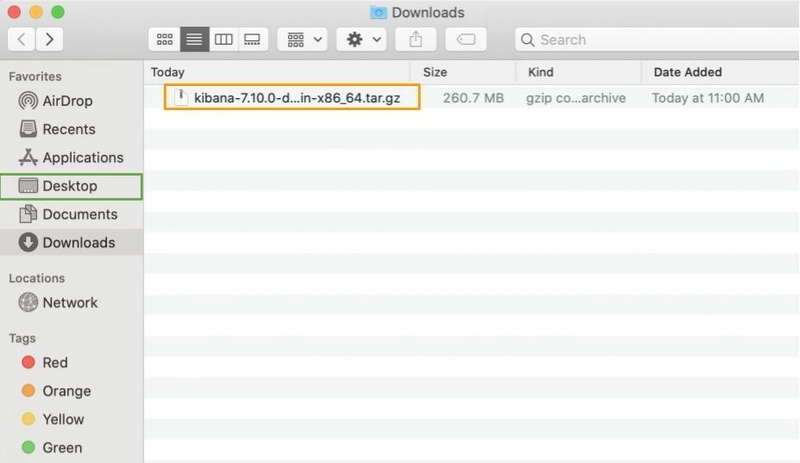
Task: Sort by the Date Added column header
Action: pos(720,72)
